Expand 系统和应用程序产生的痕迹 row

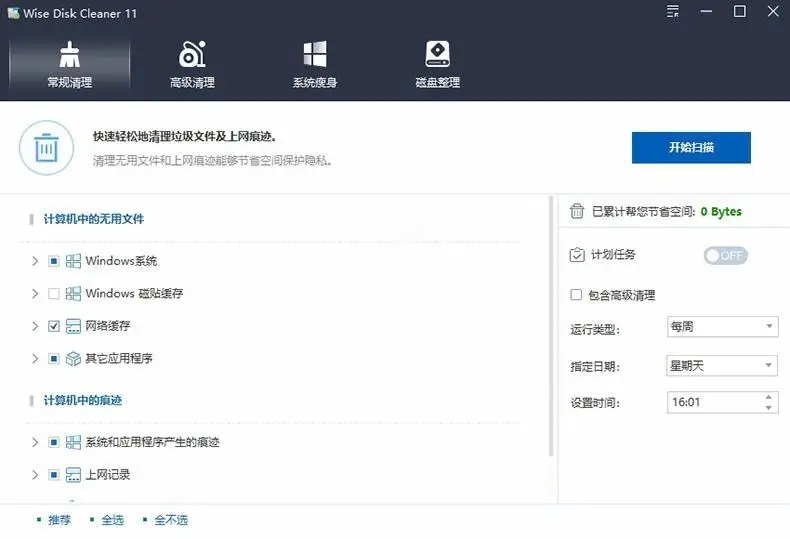(35, 442)
